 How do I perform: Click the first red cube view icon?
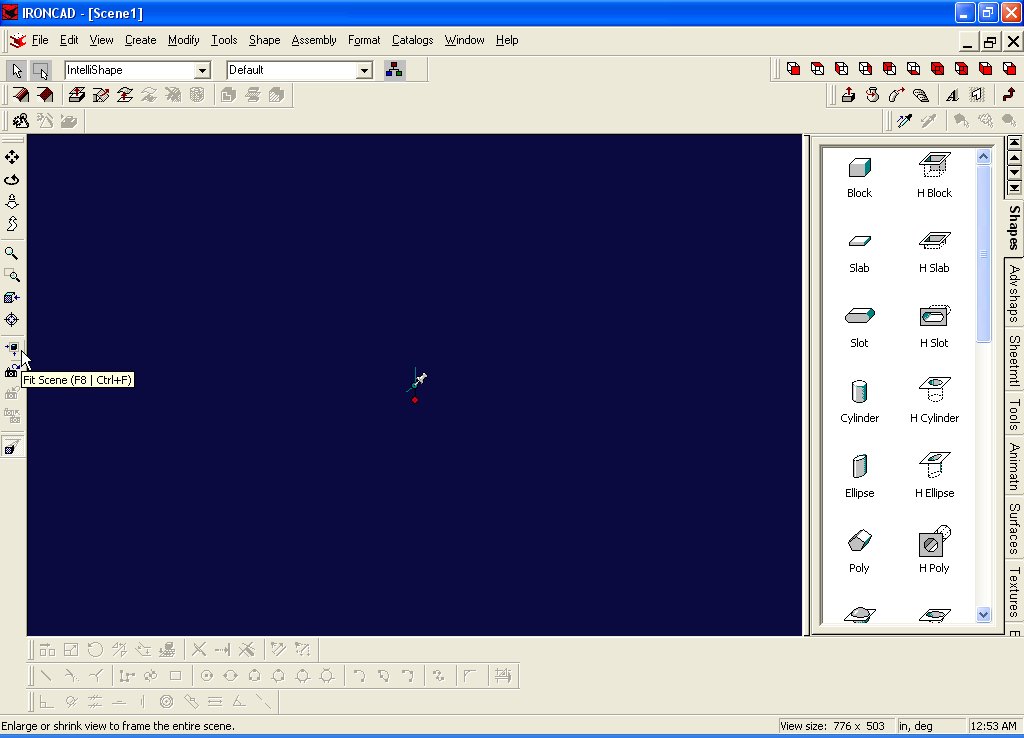click(793, 69)
